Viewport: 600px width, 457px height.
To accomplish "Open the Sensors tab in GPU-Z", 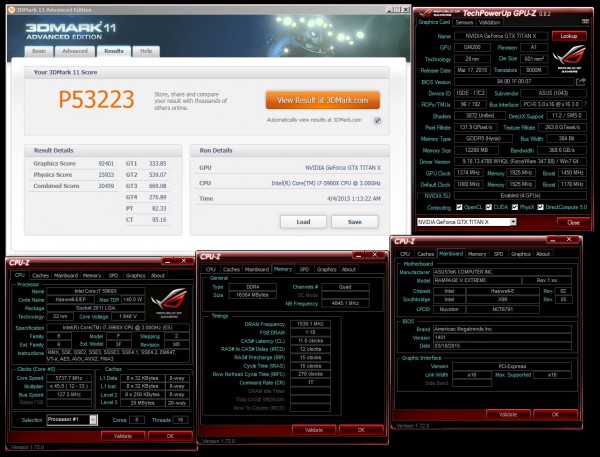I will coord(464,22).
